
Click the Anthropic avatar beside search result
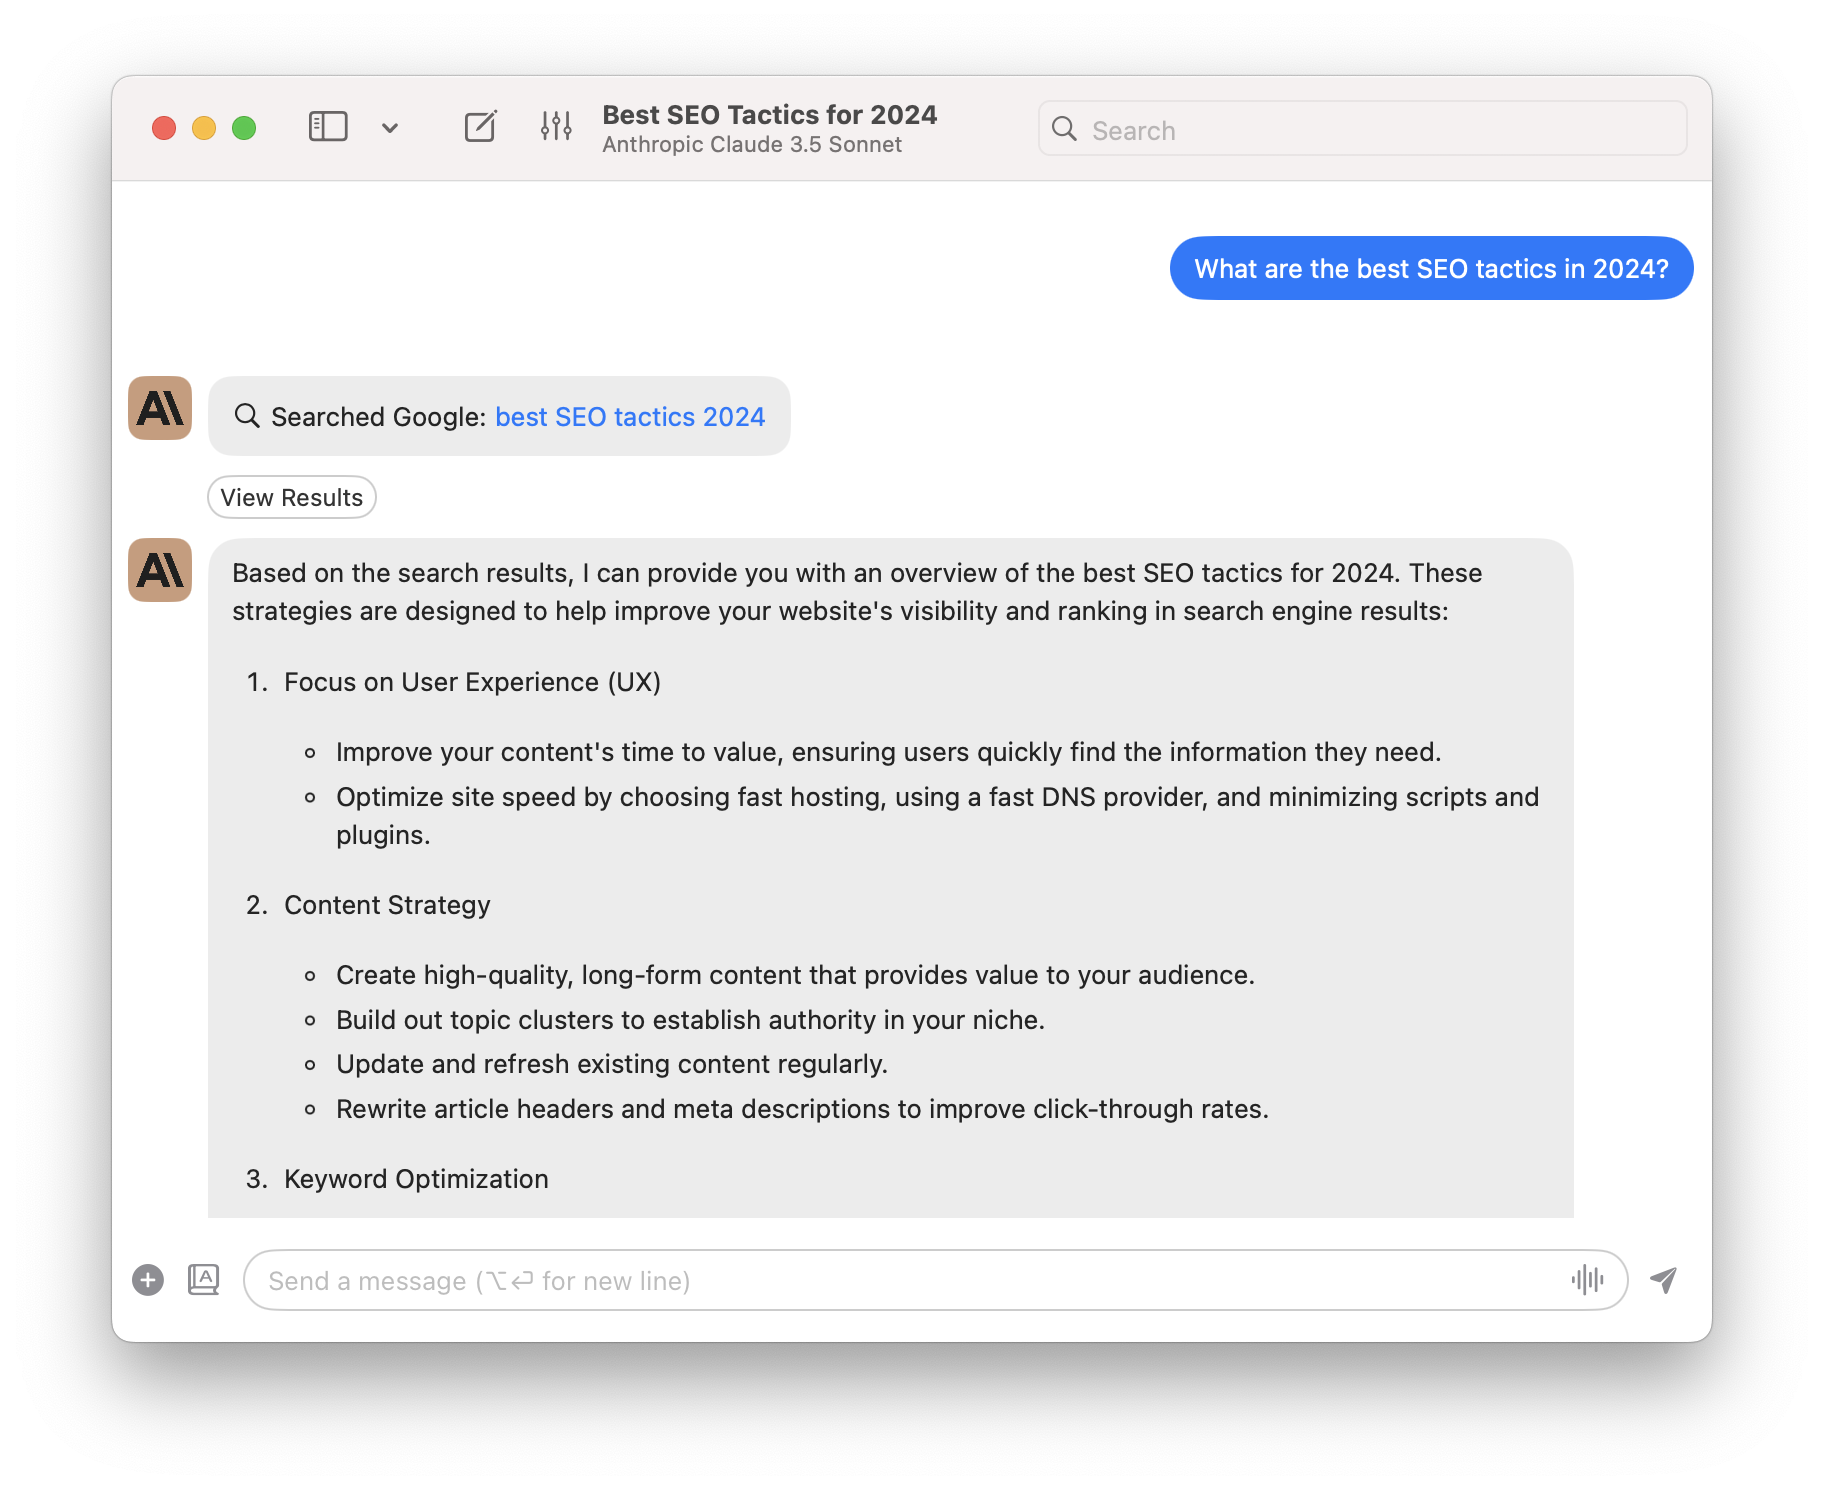(x=160, y=408)
